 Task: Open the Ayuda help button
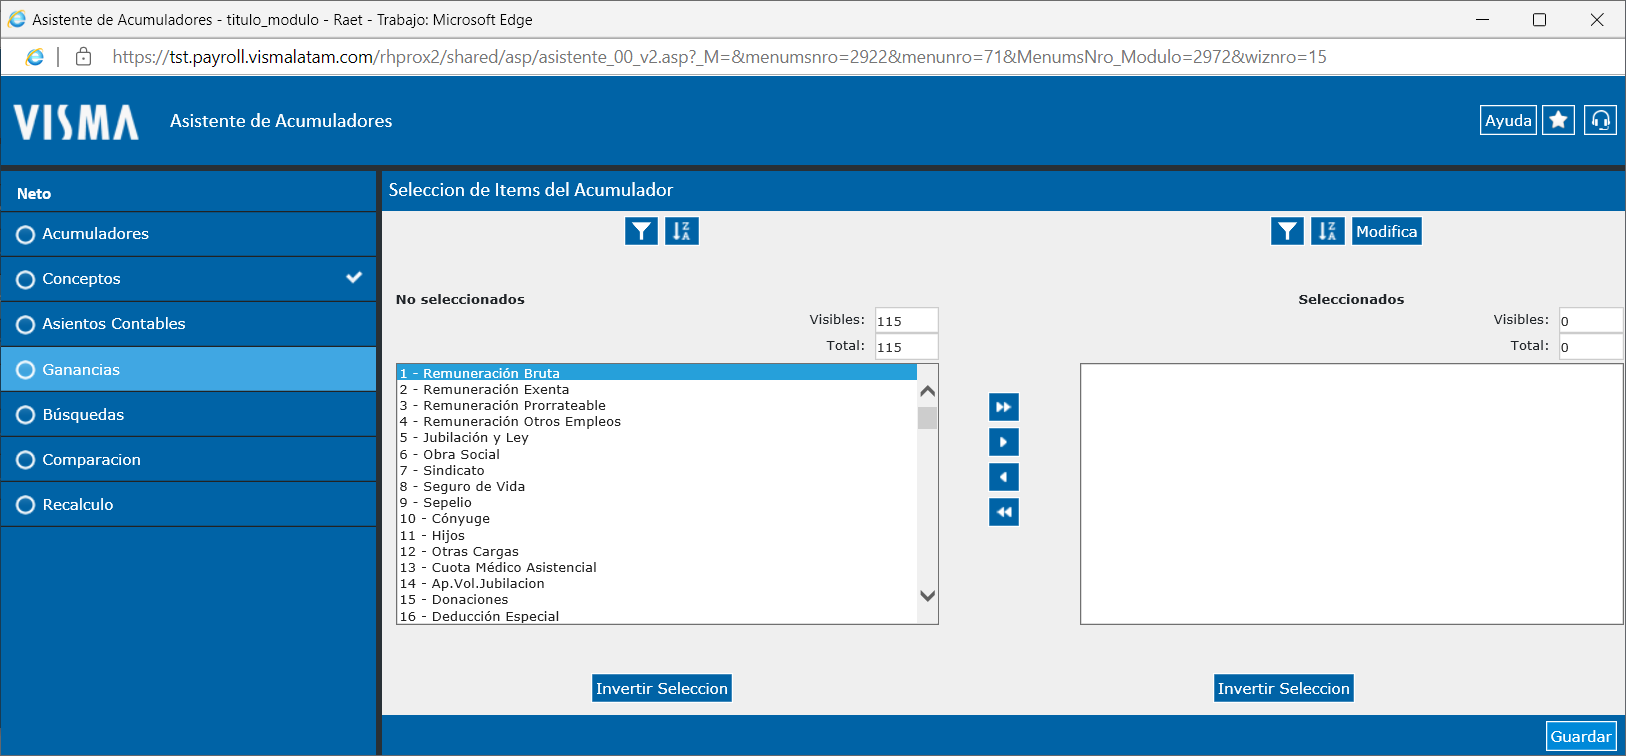coord(1508,120)
